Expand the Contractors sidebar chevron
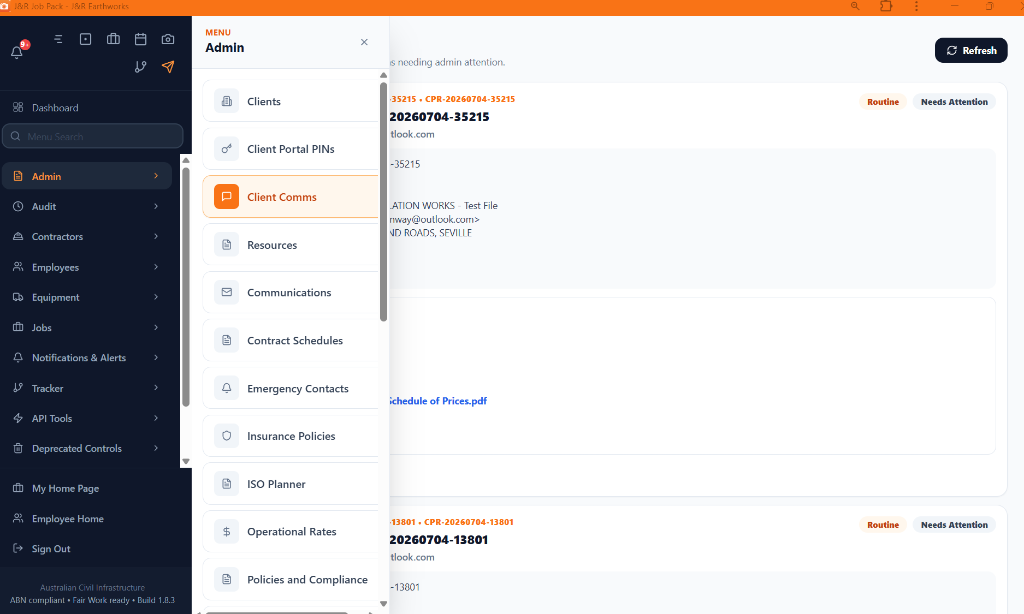Viewport: 1024px width, 614px height. [x=156, y=236]
